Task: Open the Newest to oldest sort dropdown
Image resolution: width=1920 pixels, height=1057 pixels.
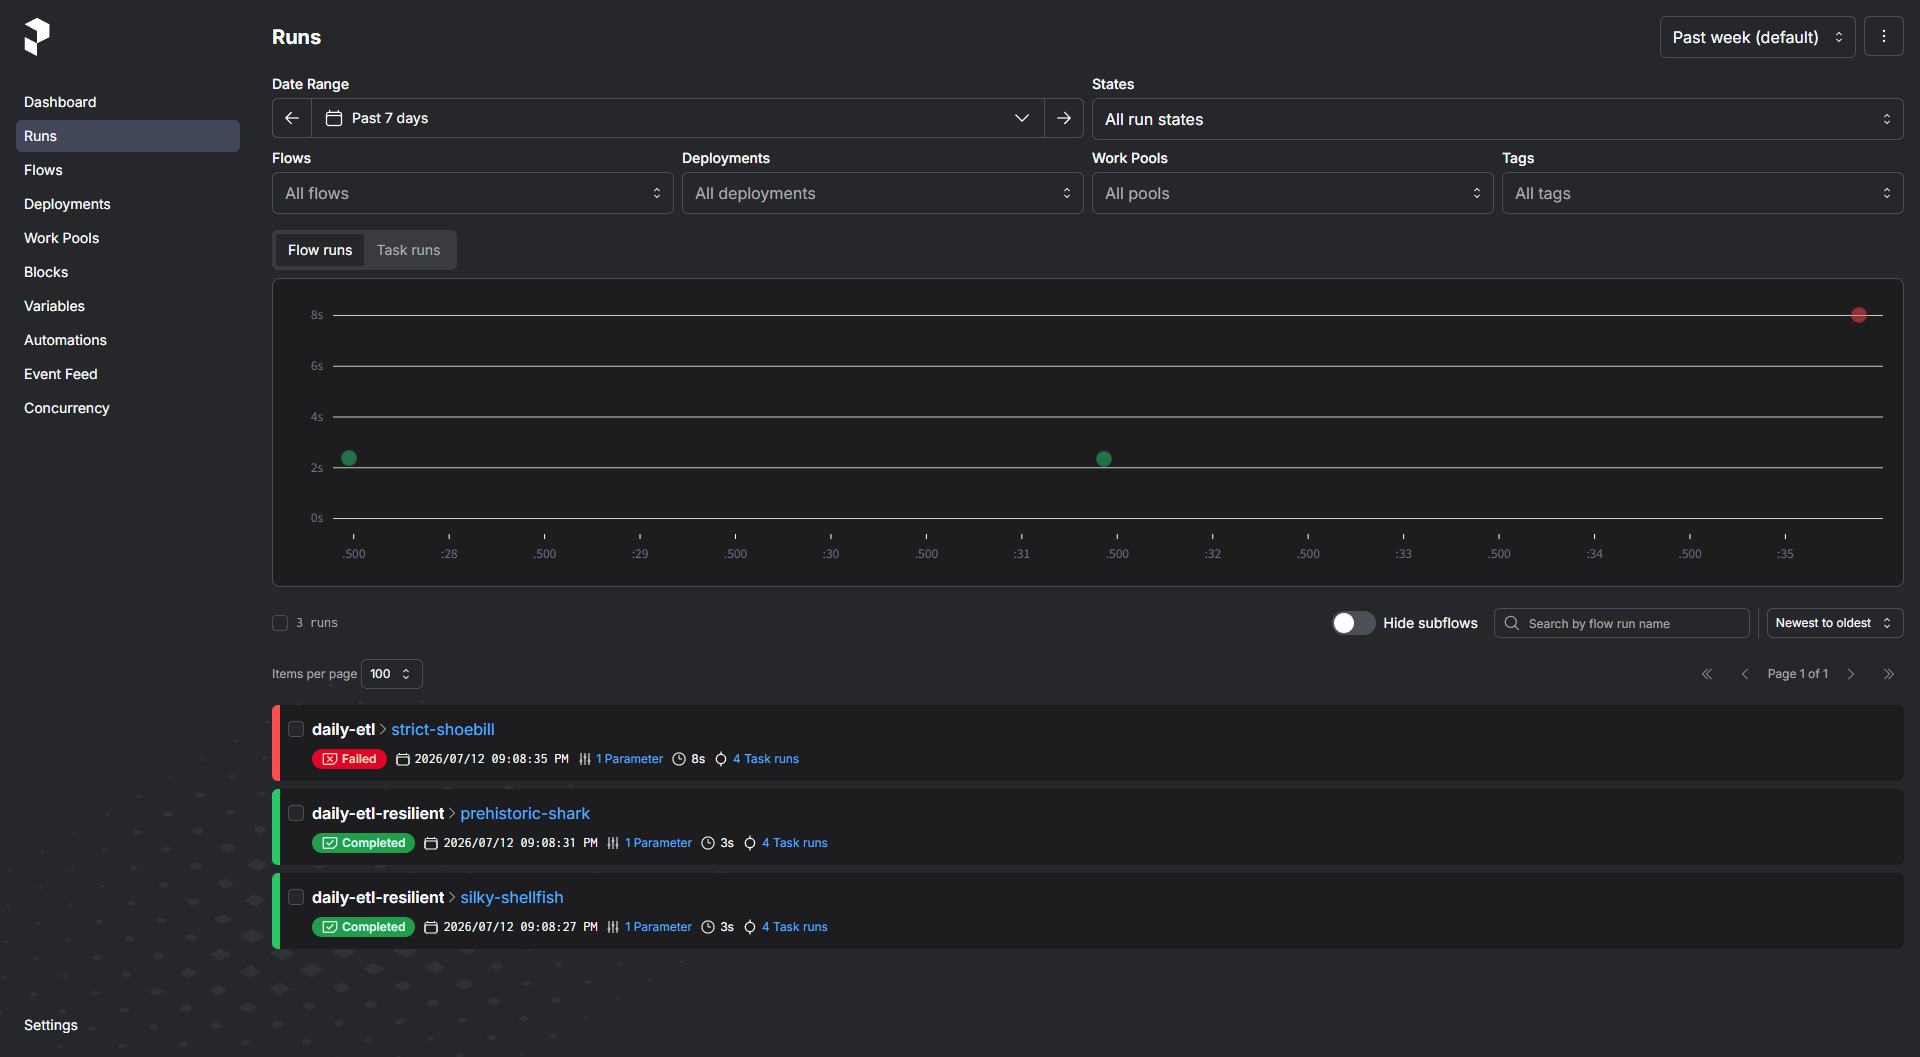Action: click(x=1835, y=623)
